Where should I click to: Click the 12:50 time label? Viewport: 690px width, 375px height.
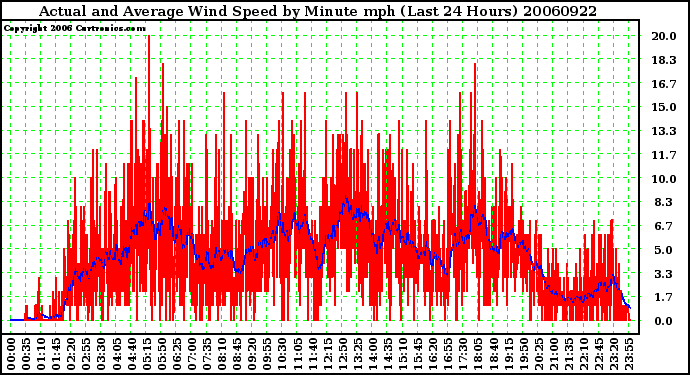342,354
